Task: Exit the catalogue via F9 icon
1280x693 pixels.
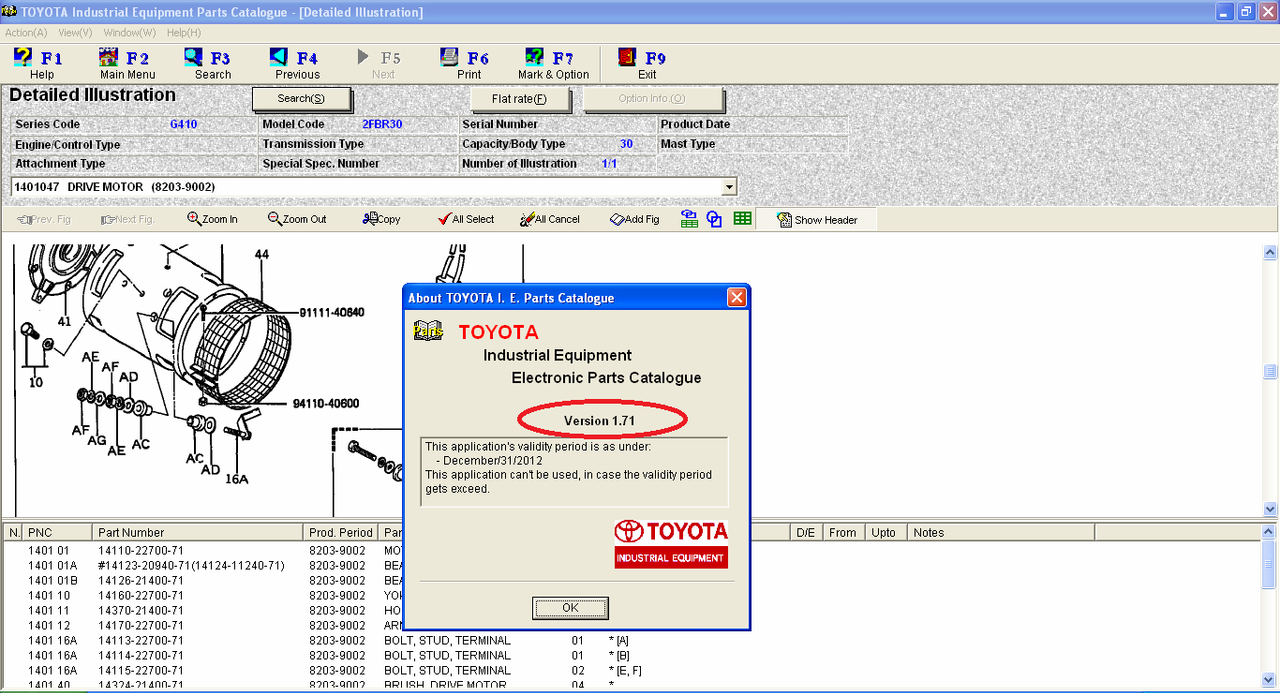Action: [x=628, y=57]
